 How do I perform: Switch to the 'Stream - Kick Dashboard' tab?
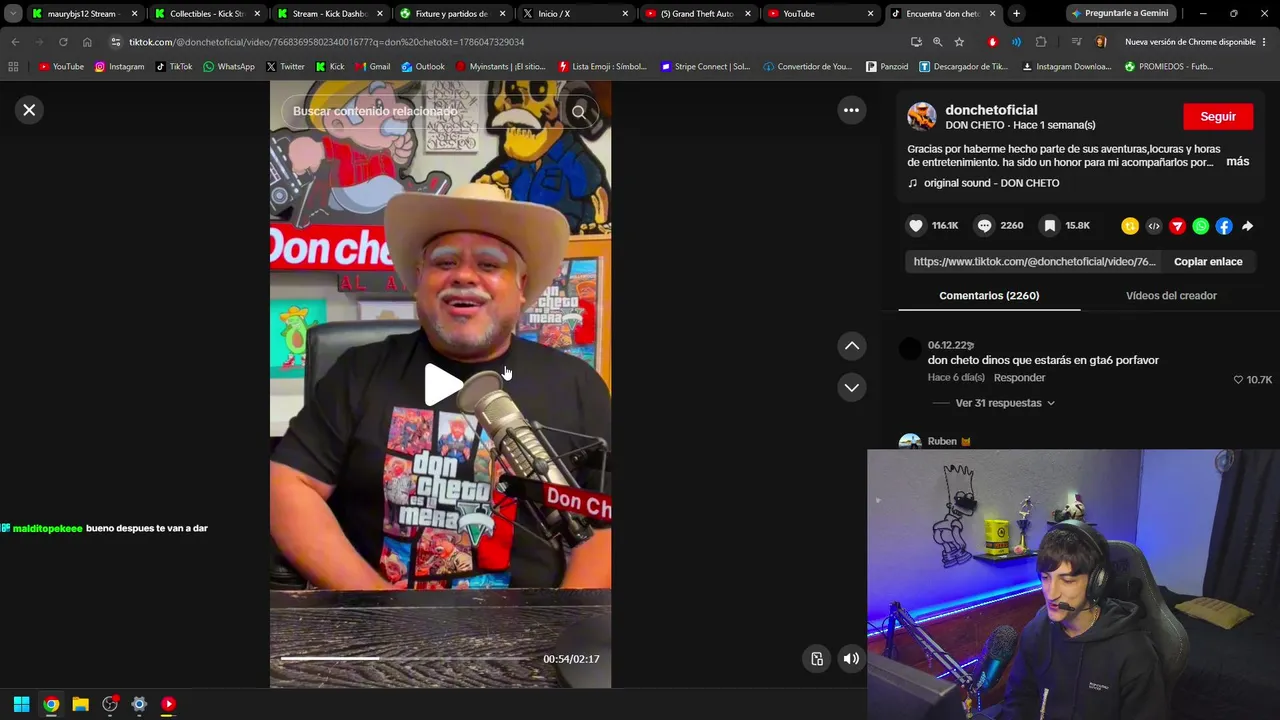point(329,14)
